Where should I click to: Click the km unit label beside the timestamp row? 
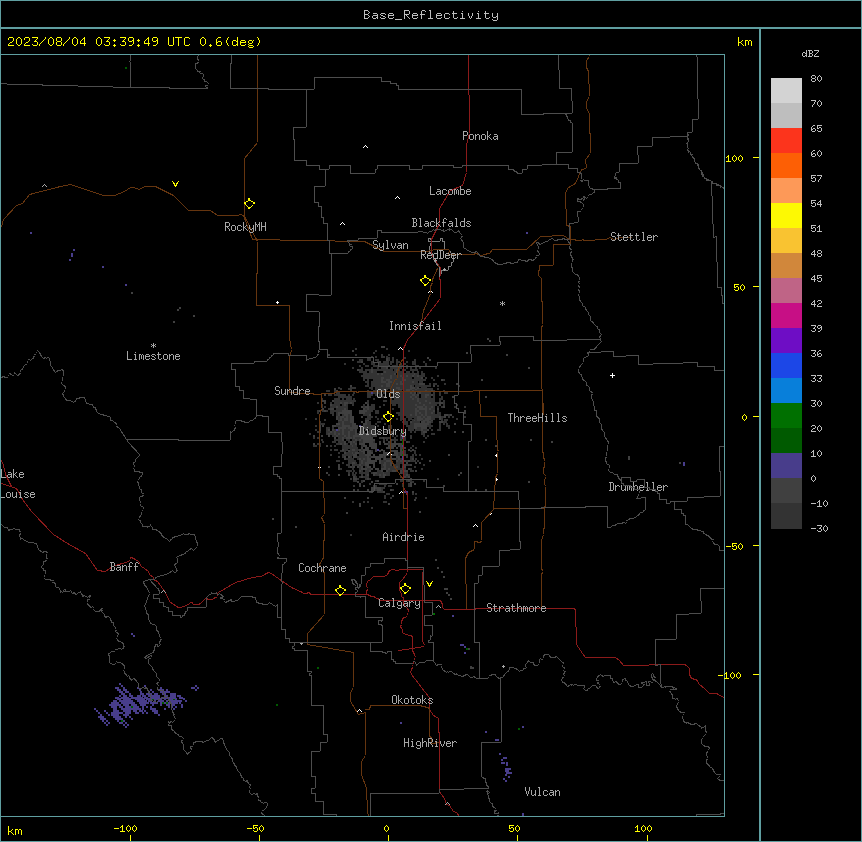point(745,42)
